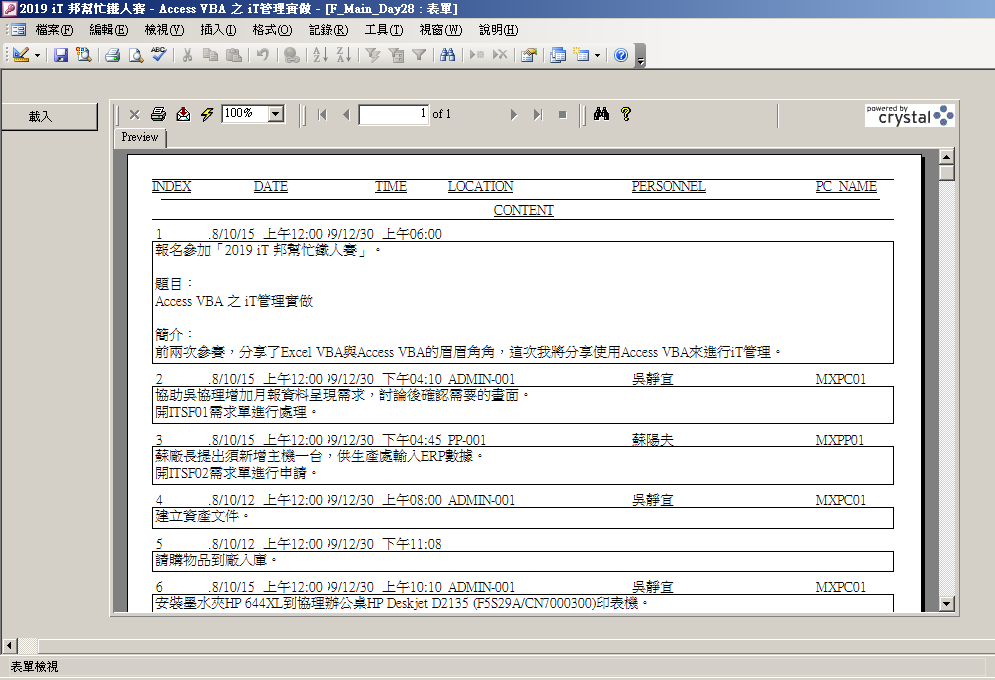Click the 蘇陽夫 personnel name
The width and height of the screenshot is (995, 680).
click(652, 440)
